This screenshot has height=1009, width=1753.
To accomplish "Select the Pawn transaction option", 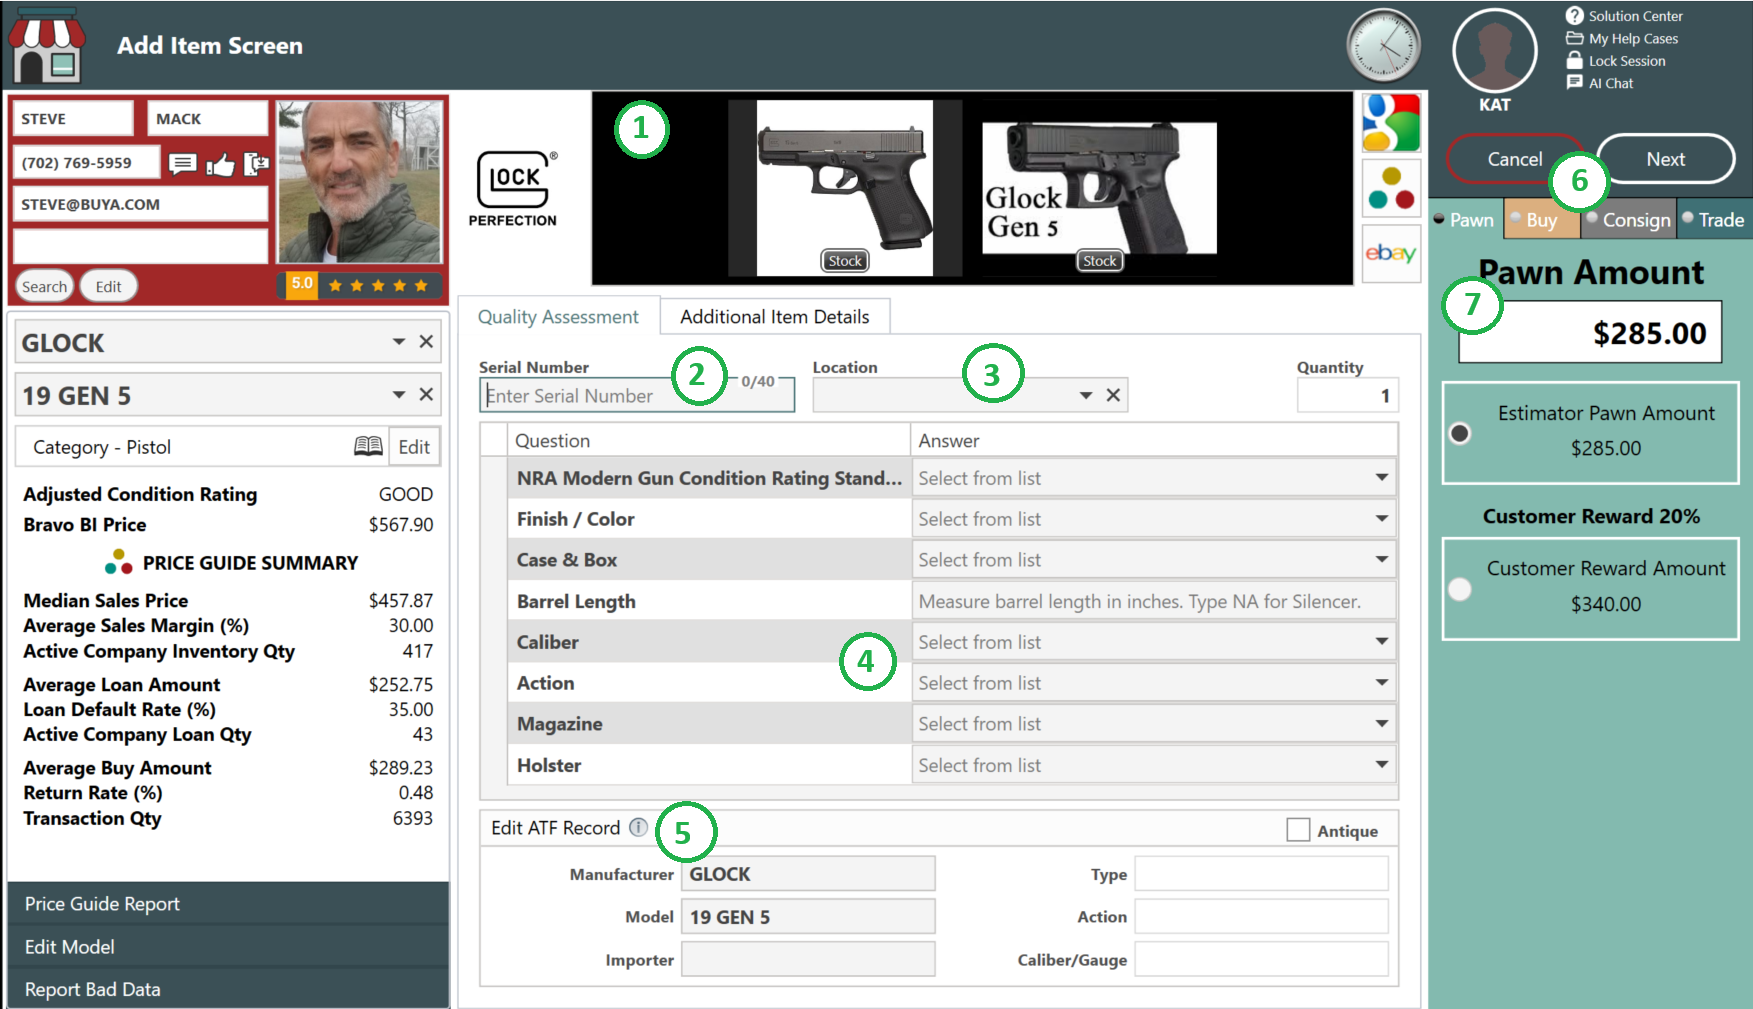I will [1466, 220].
